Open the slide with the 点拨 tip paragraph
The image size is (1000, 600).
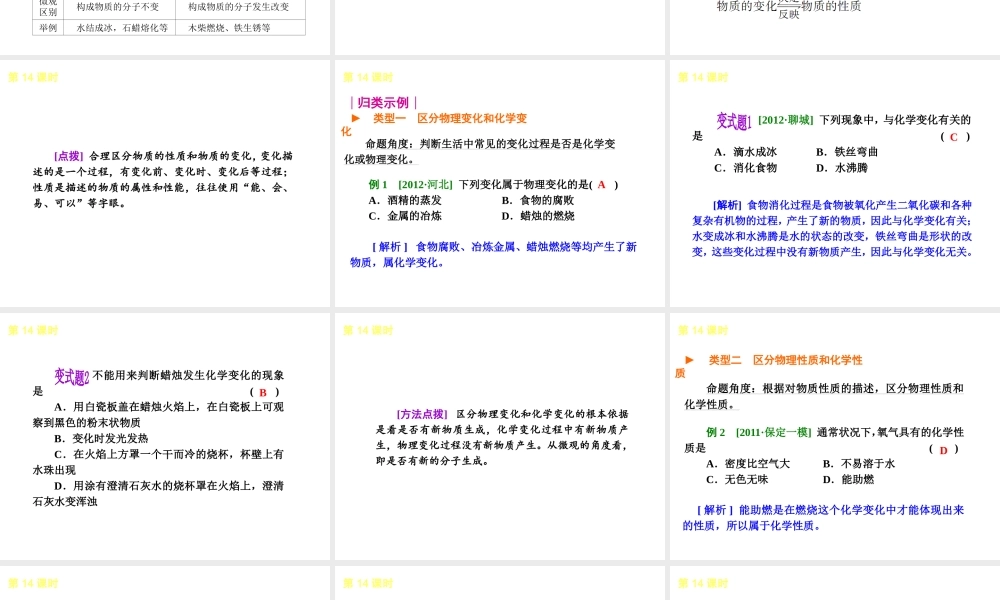(x=165, y=184)
